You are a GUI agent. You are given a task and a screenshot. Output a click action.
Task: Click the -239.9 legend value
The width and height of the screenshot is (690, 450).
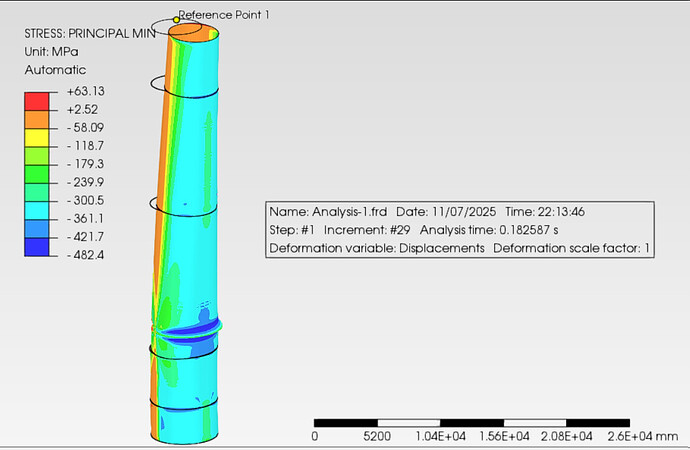(85, 182)
